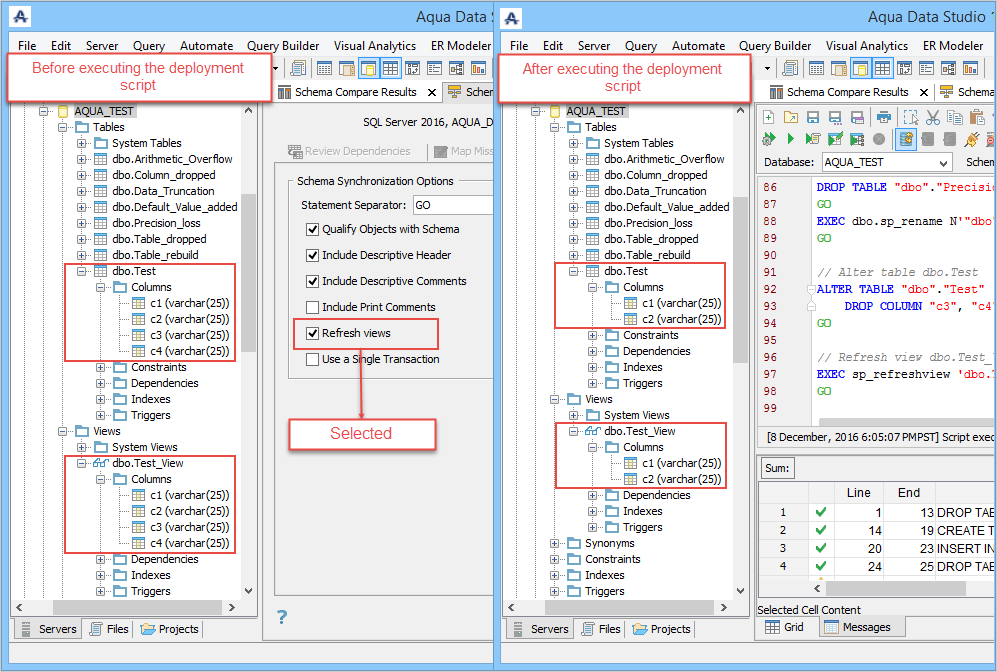997x672 pixels.
Task: Open the Database AQUA_TEST dropdown
Action: coord(943,162)
